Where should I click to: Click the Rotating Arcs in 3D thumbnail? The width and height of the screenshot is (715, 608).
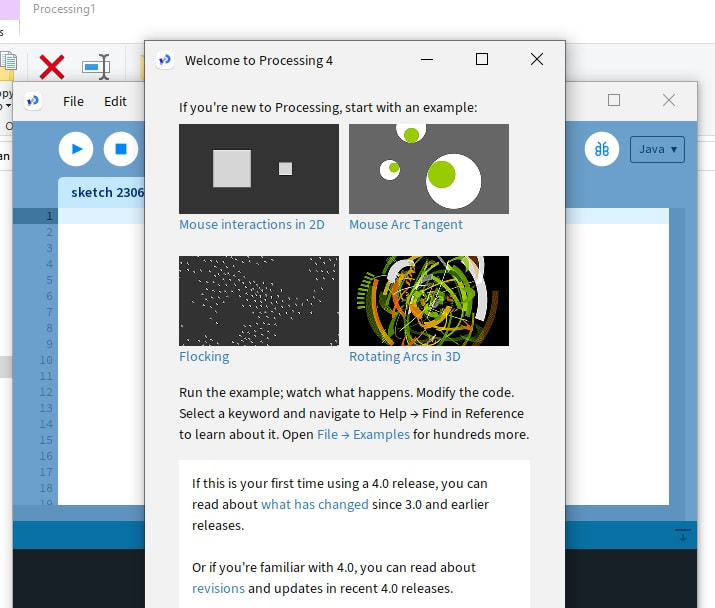pos(429,301)
